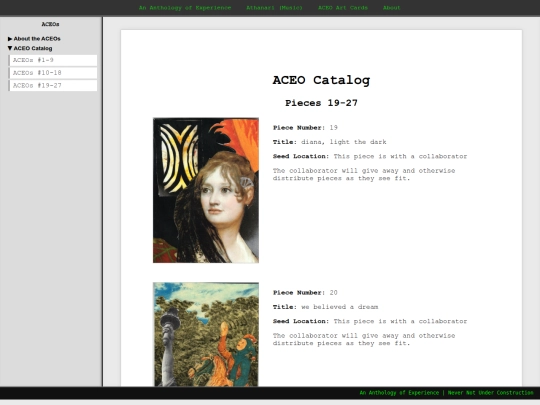Click the collaborator note under piece 20

point(364,340)
